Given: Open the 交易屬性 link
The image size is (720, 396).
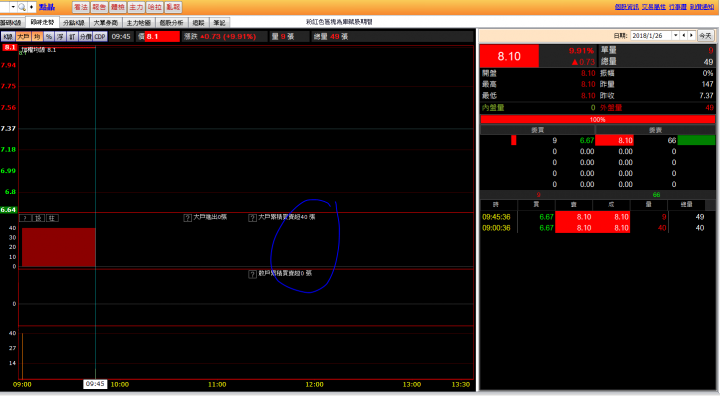Looking at the screenshot, I should pos(653,7).
